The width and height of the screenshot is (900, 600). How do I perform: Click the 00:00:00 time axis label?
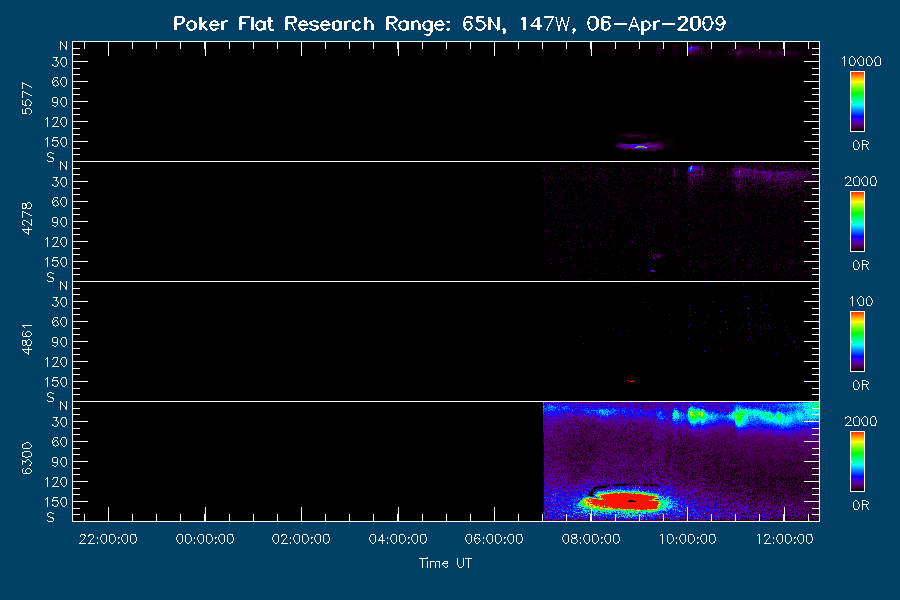[205, 539]
